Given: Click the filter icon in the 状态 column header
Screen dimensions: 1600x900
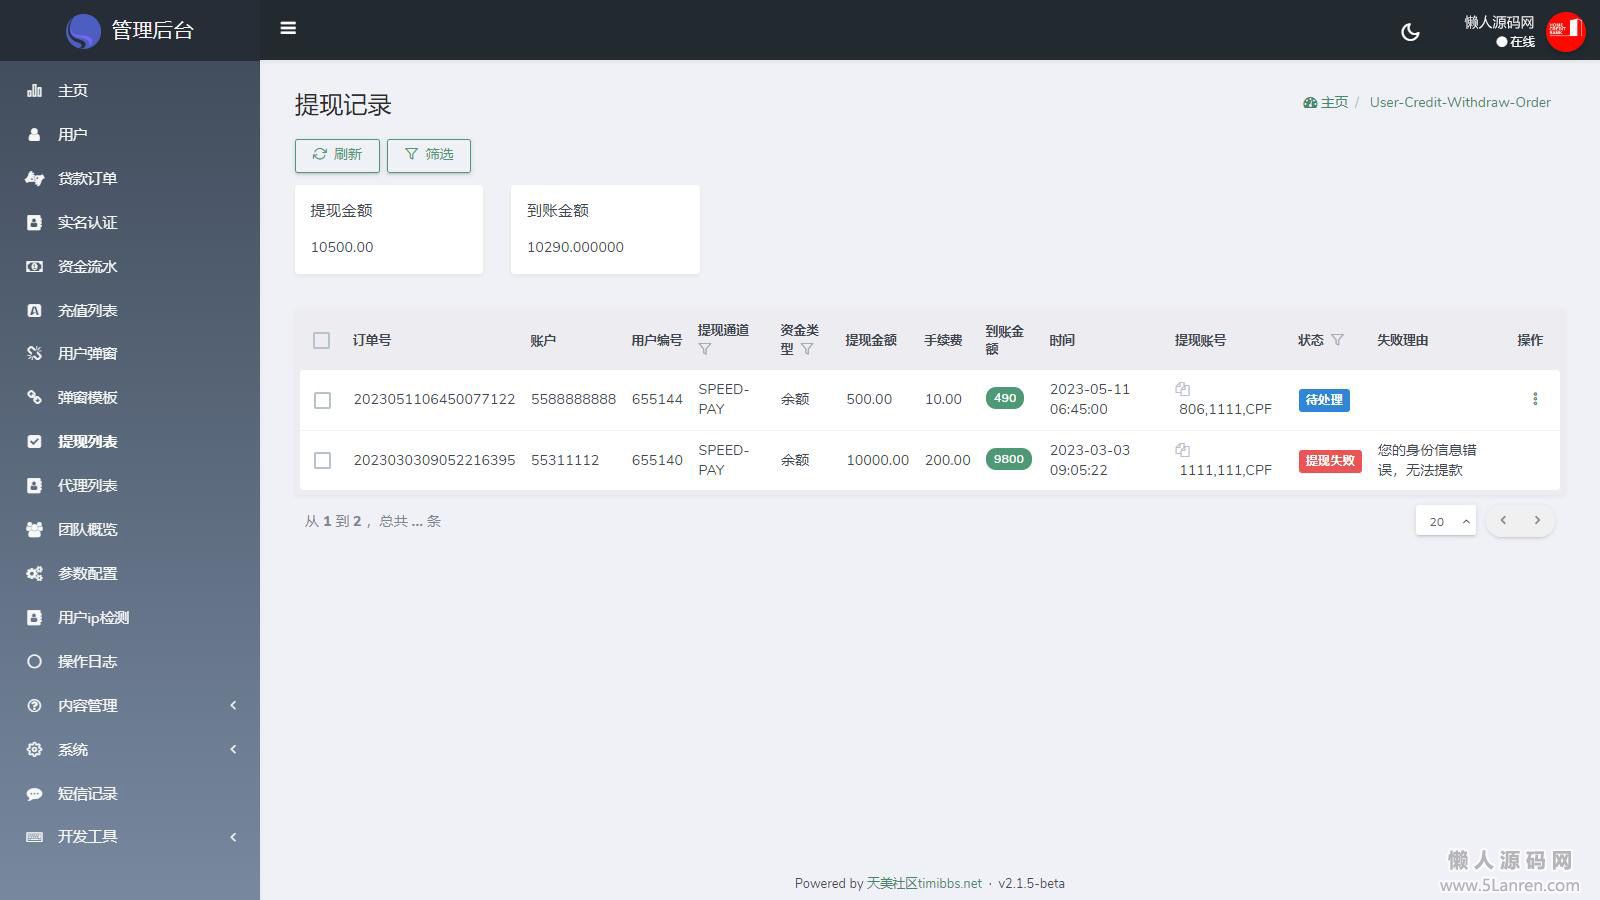Looking at the screenshot, I should [1338, 340].
